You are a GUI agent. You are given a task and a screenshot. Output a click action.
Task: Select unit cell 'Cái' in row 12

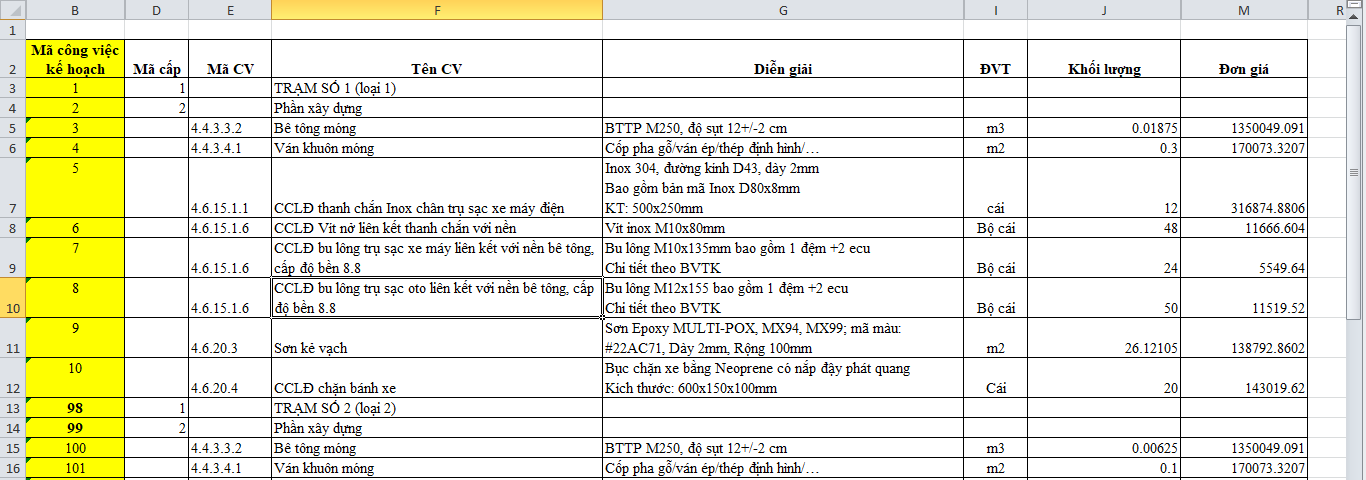(995, 378)
